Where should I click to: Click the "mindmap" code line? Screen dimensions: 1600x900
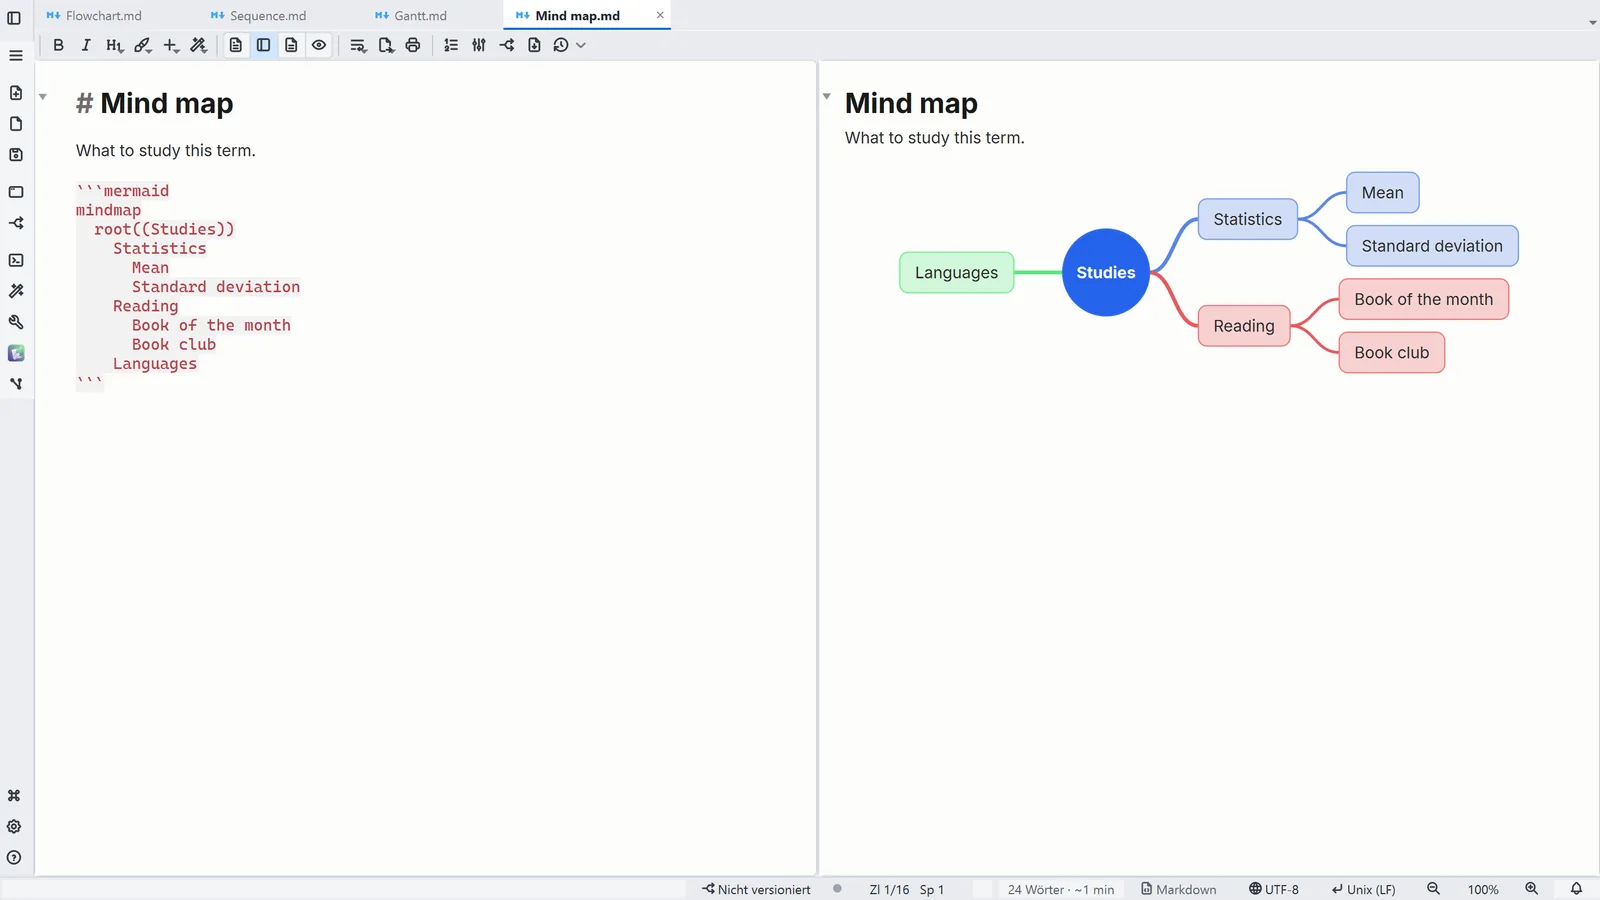pos(108,210)
